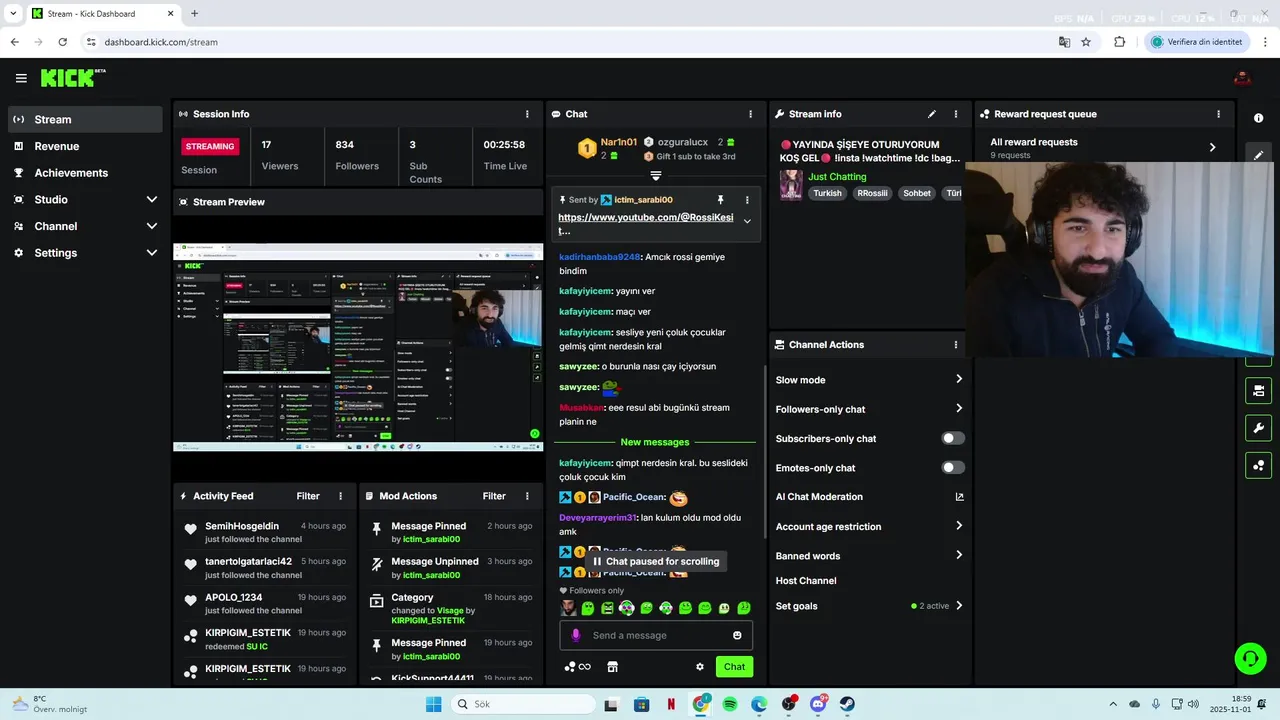This screenshot has width=1280, height=720.
Task: Expand the Settings sidebar section
Action: coord(151,253)
